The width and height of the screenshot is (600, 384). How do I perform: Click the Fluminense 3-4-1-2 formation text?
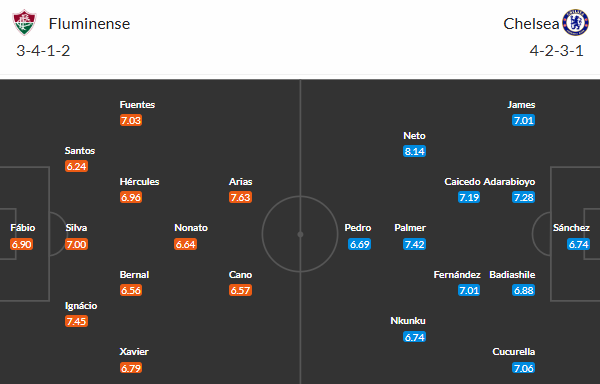coord(43,50)
